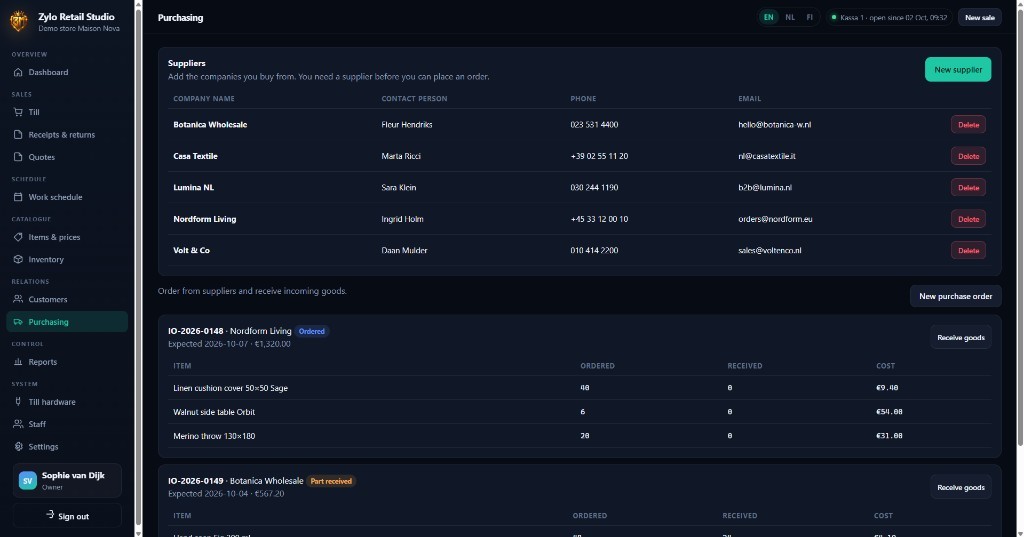This screenshot has width=1024, height=537.
Task: Click the Ordered status badge
Action: coord(312,331)
